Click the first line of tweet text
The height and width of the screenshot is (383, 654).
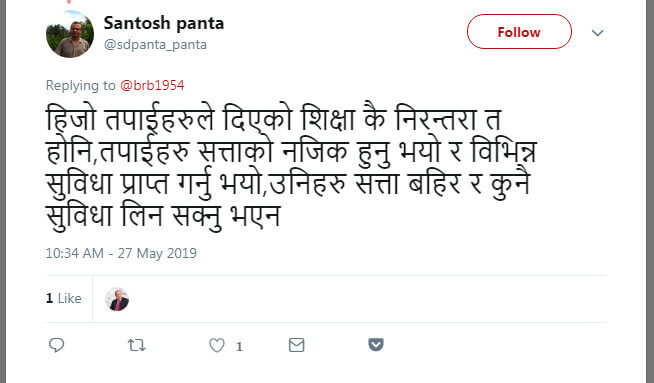273,119
